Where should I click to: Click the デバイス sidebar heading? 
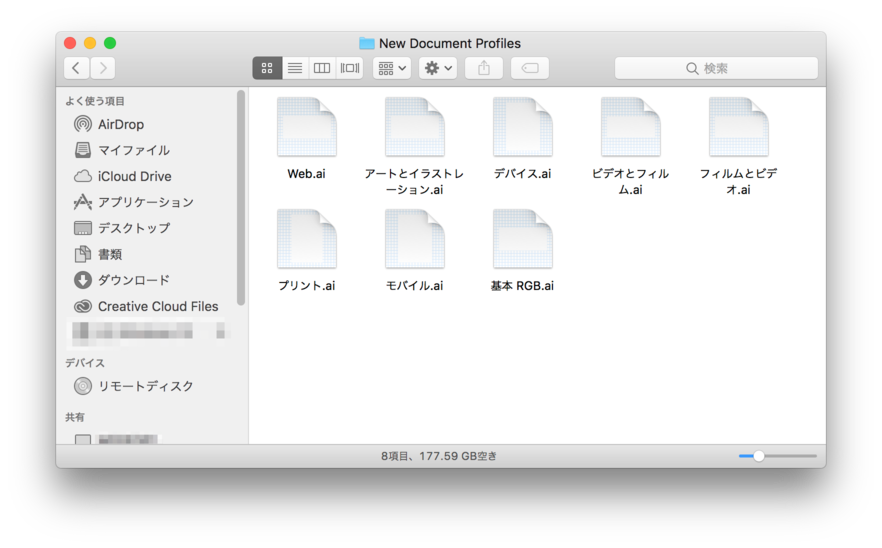point(85,363)
